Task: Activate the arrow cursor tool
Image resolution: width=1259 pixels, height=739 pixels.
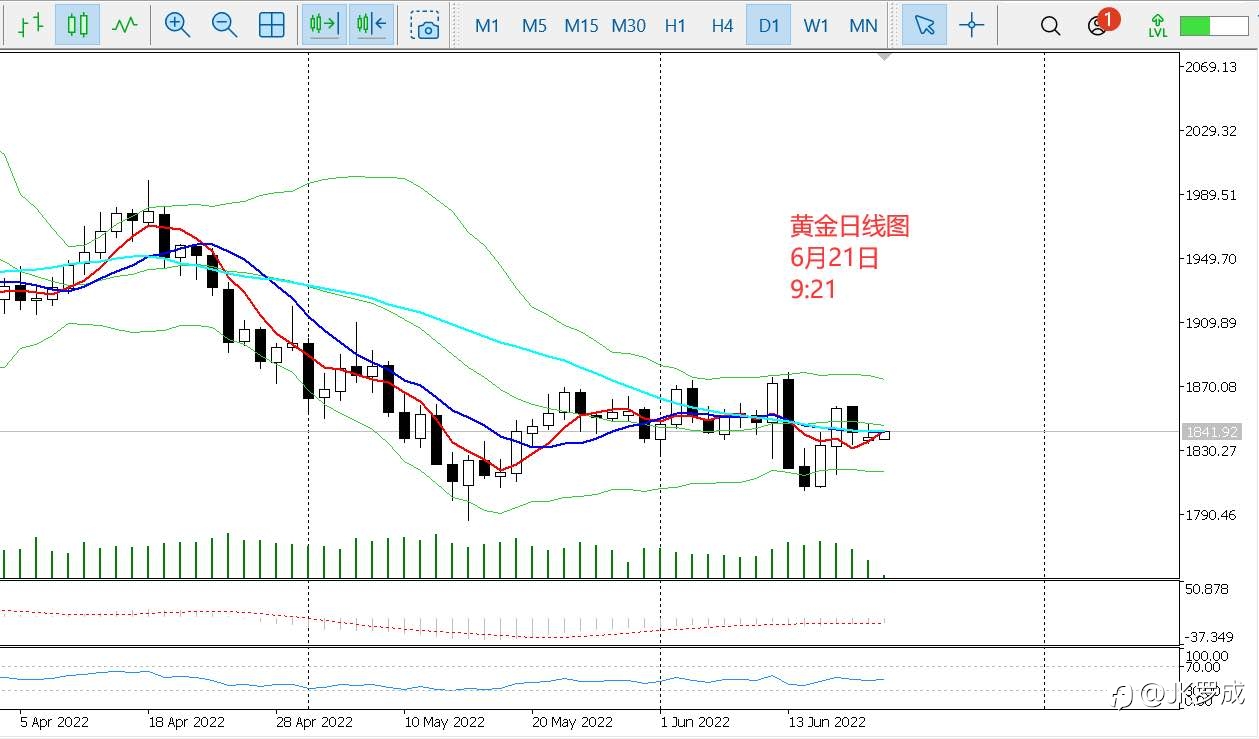Action: (x=924, y=25)
